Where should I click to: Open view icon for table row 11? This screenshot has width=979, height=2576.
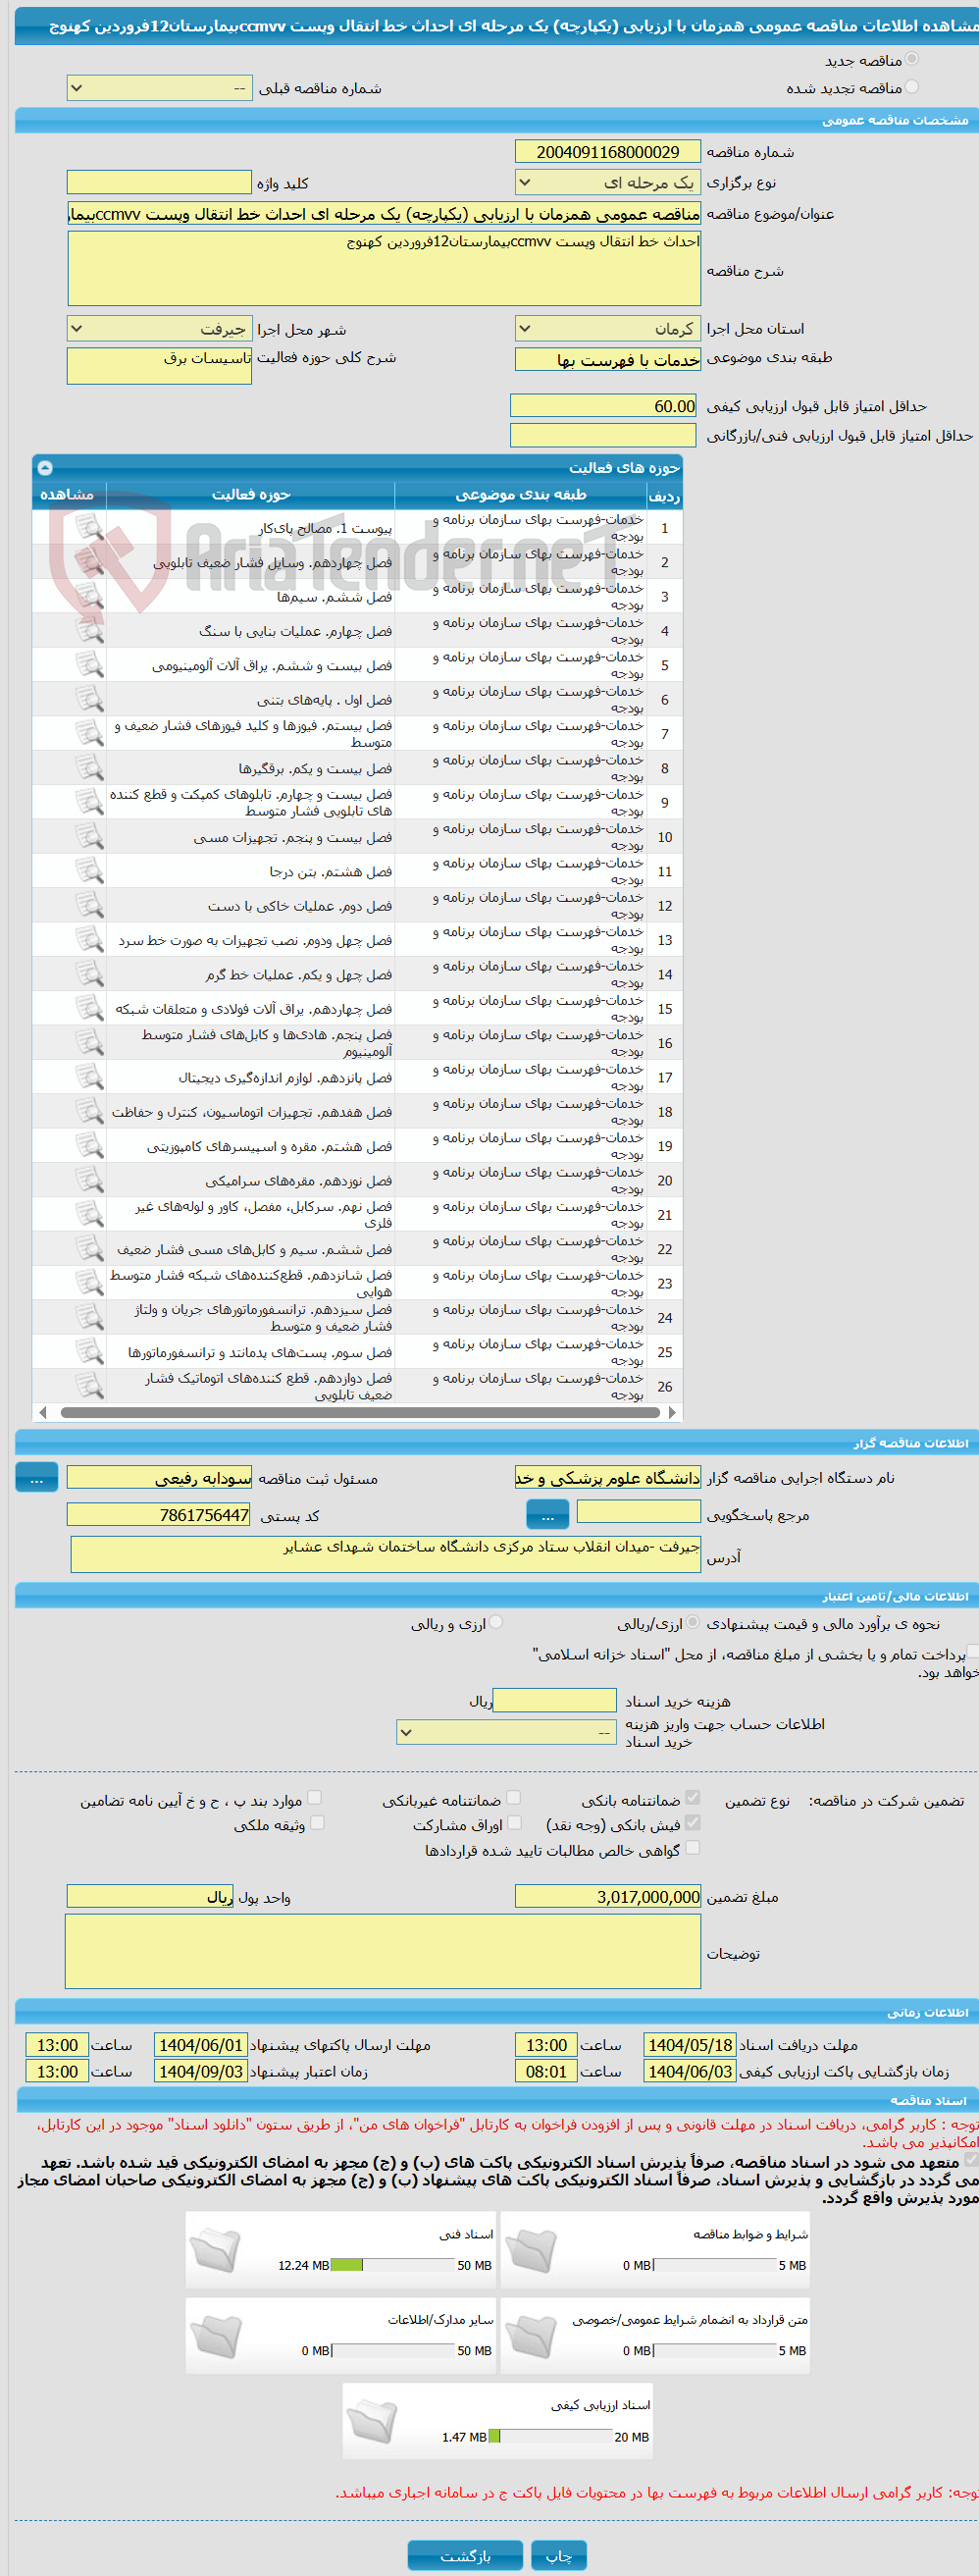coord(89,870)
